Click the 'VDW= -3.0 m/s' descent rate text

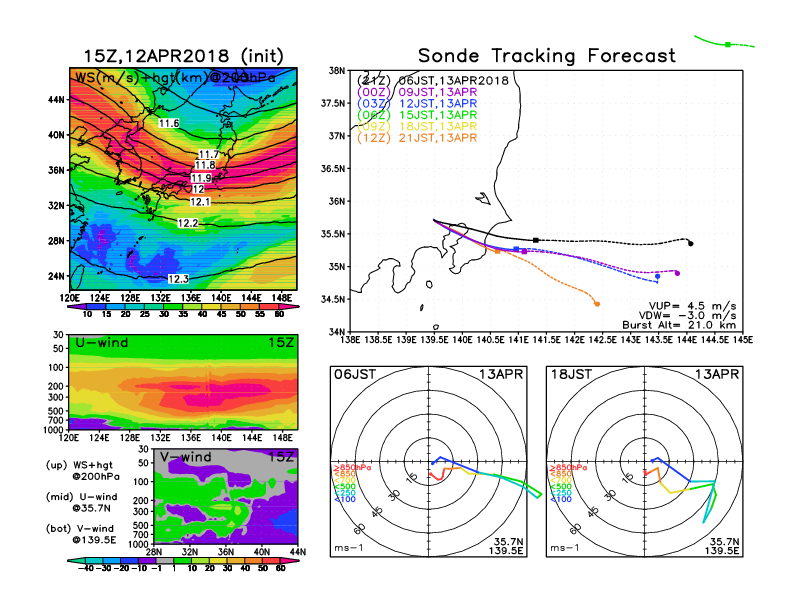pyautogui.click(x=687, y=316)
